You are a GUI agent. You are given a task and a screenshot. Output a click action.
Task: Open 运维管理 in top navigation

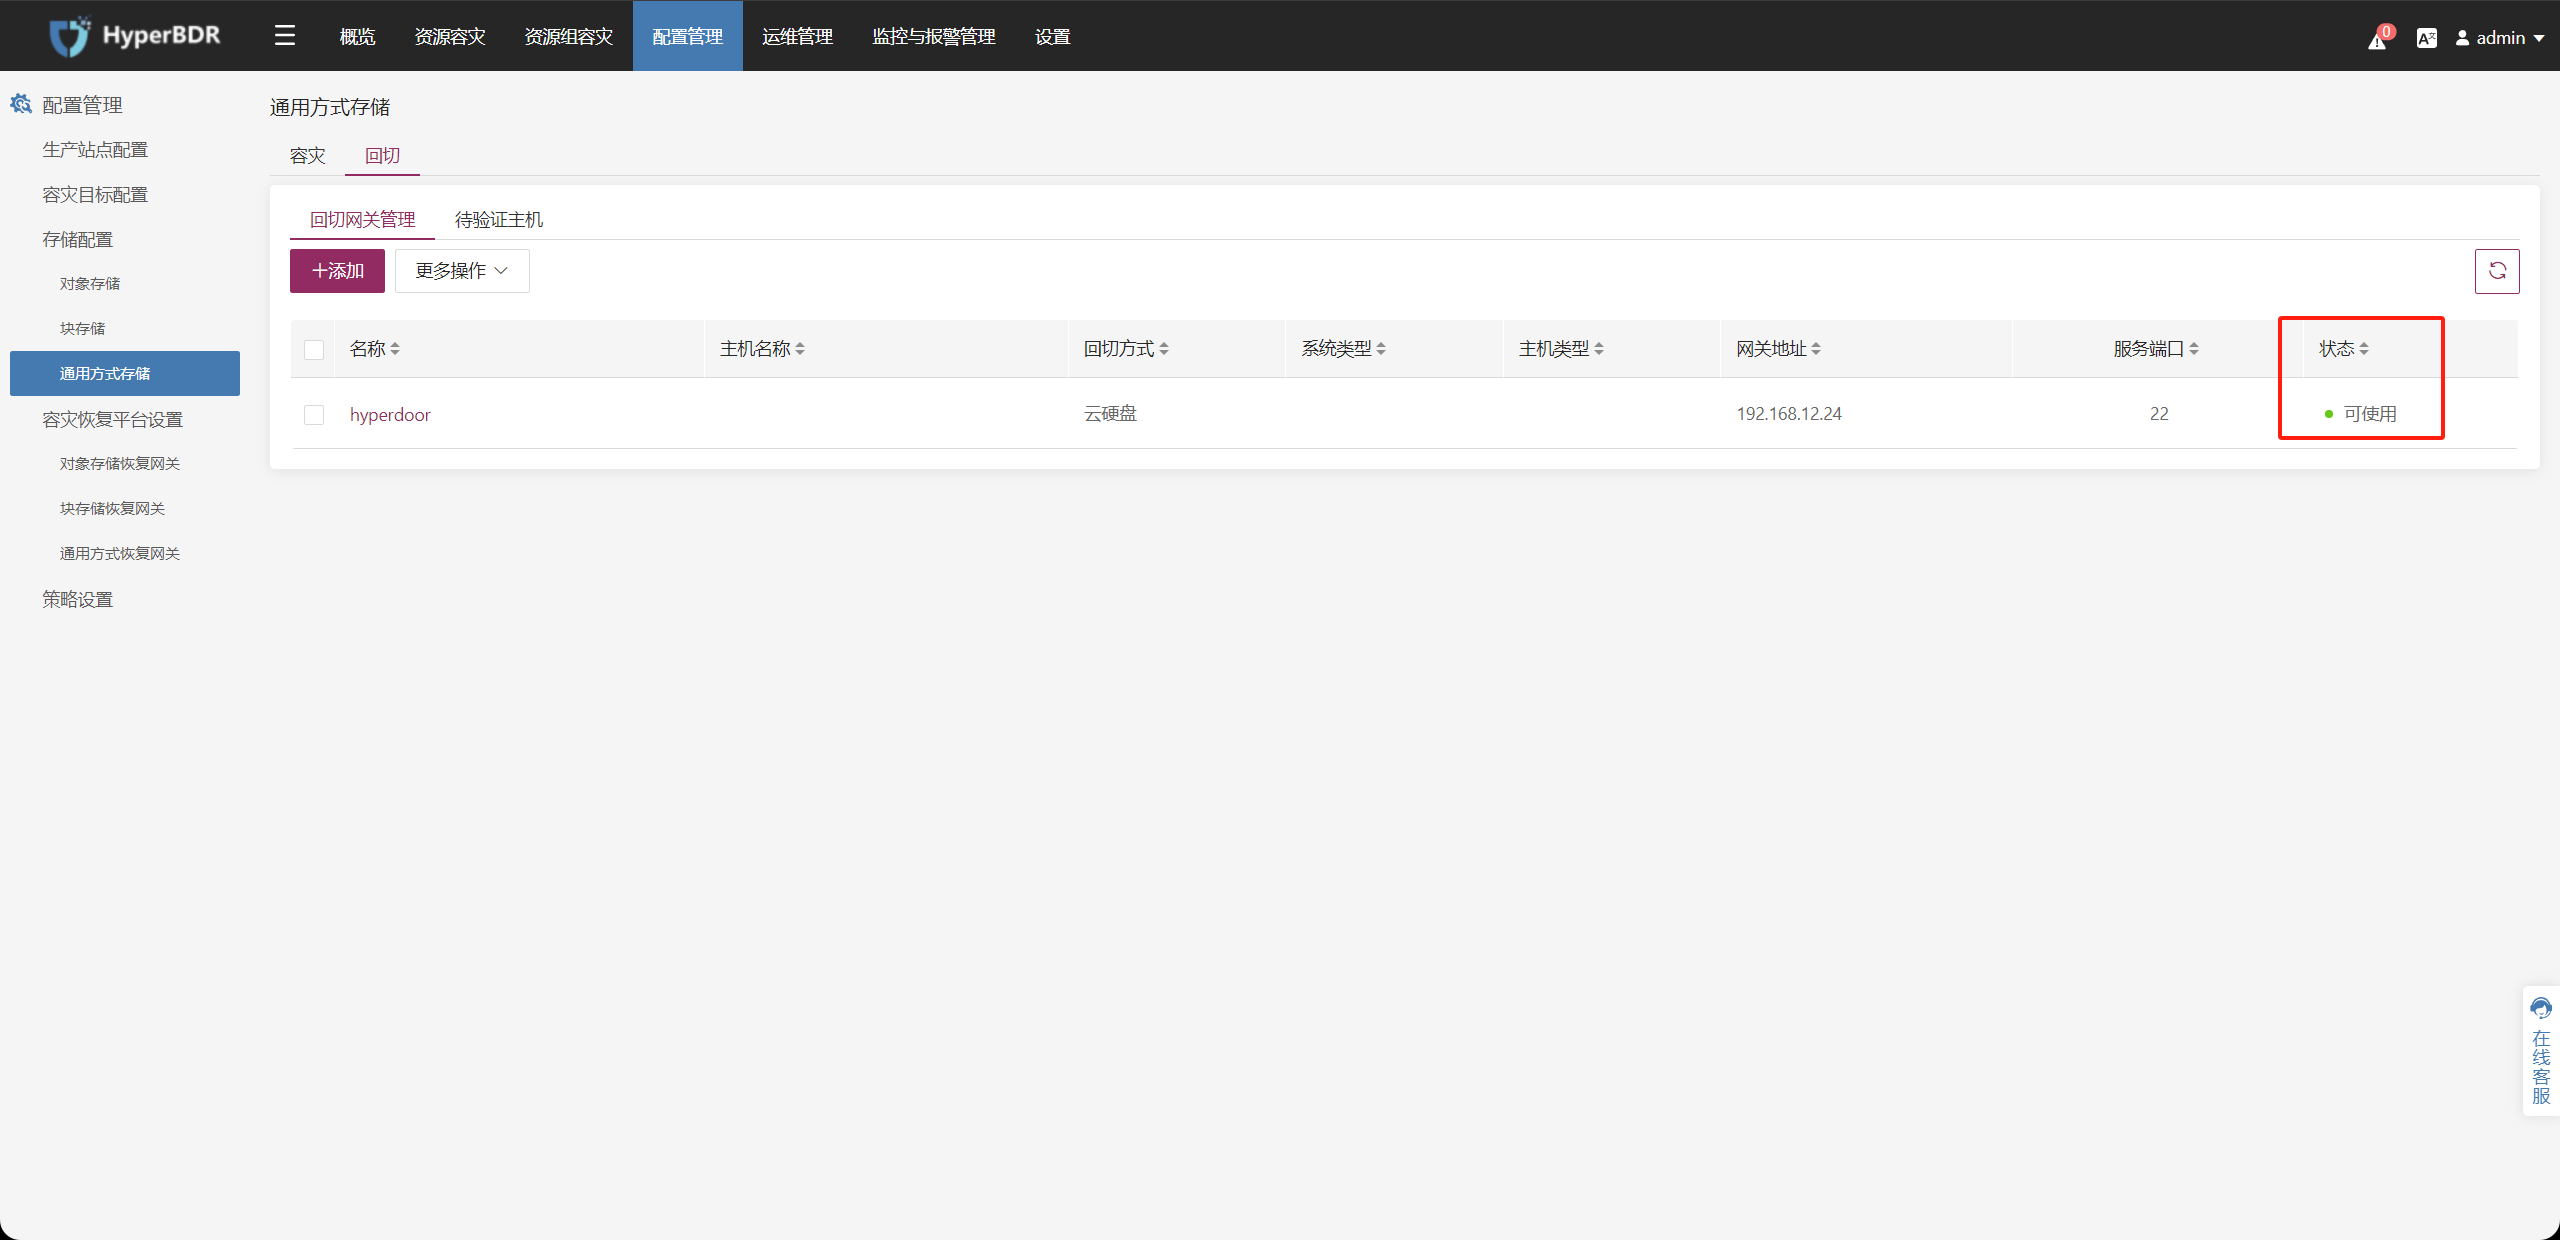(x=798, y=36)
